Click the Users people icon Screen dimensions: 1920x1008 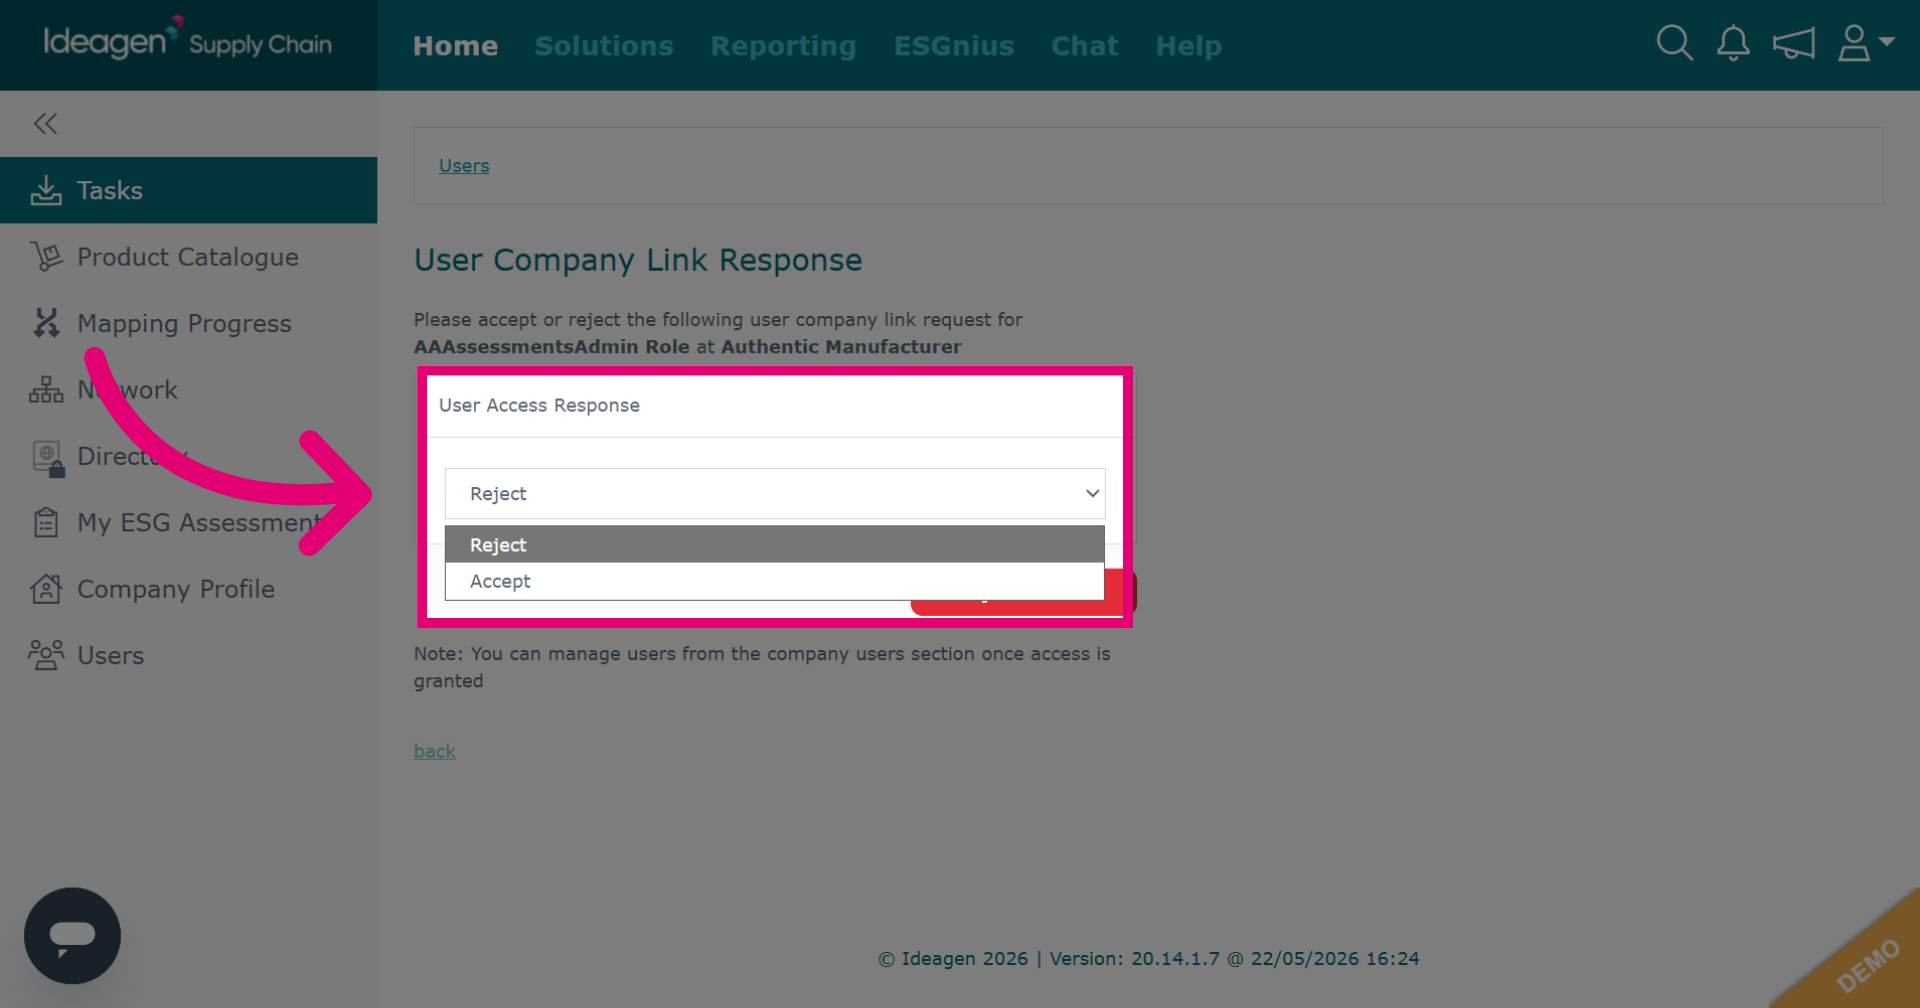click(x=46, y=655)
